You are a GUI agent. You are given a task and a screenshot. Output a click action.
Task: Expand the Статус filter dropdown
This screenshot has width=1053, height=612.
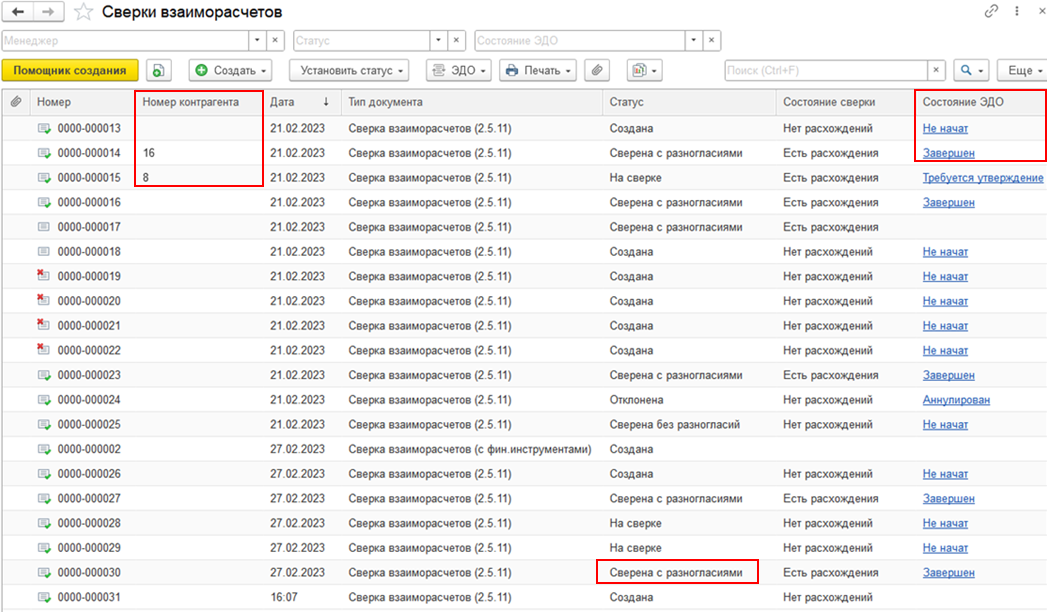[x=438, y=41]
